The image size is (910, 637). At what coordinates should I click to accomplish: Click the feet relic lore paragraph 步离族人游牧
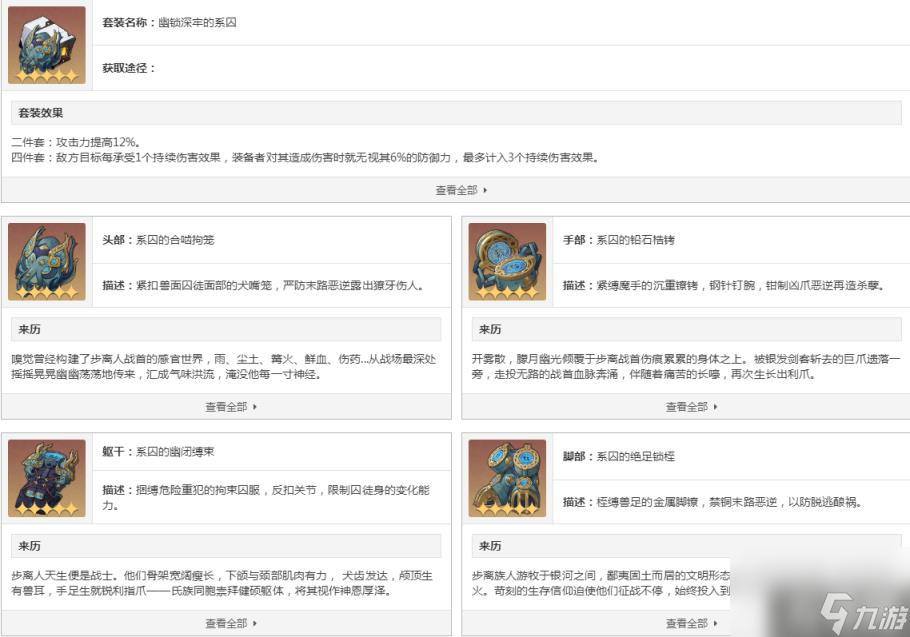[x=601, y=583]
